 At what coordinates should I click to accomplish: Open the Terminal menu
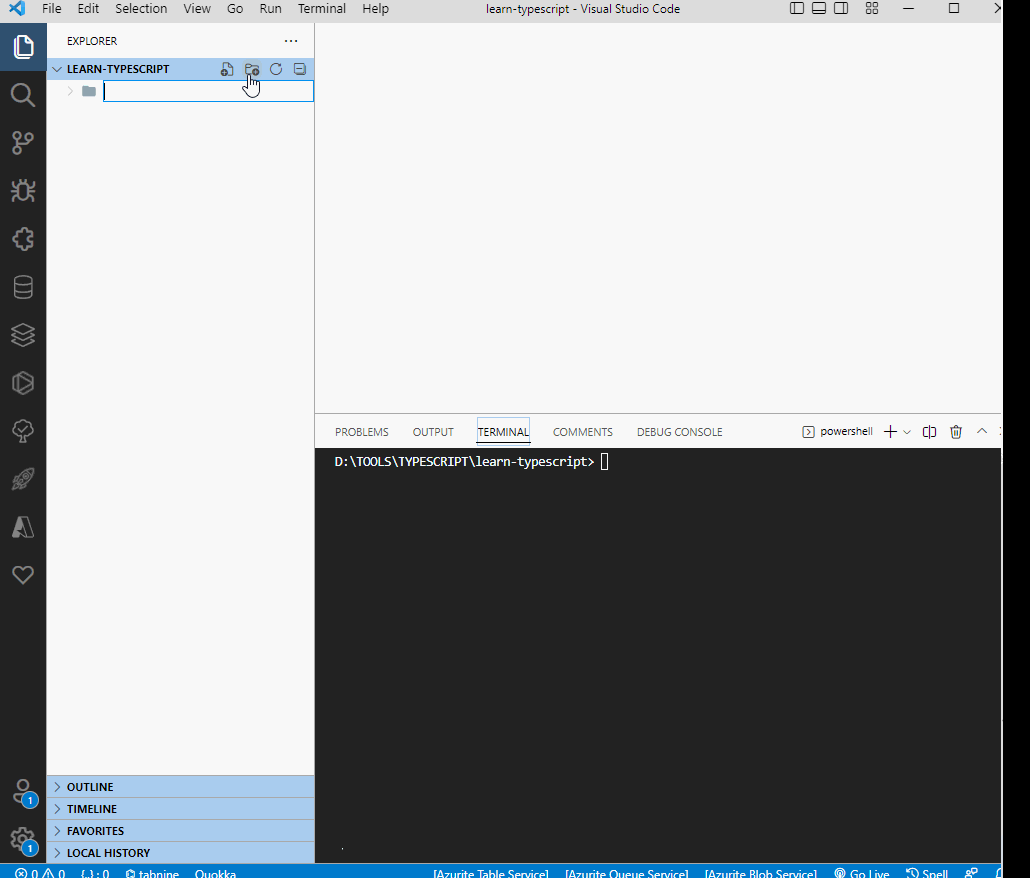click(x=322, y=9)
